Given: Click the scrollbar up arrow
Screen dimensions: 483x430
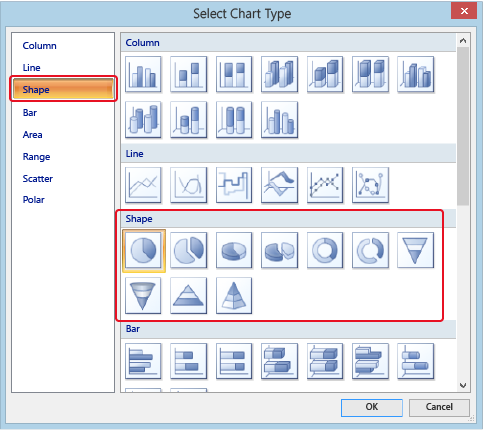Looking at the screenshot, I should [x=463, y=41].
